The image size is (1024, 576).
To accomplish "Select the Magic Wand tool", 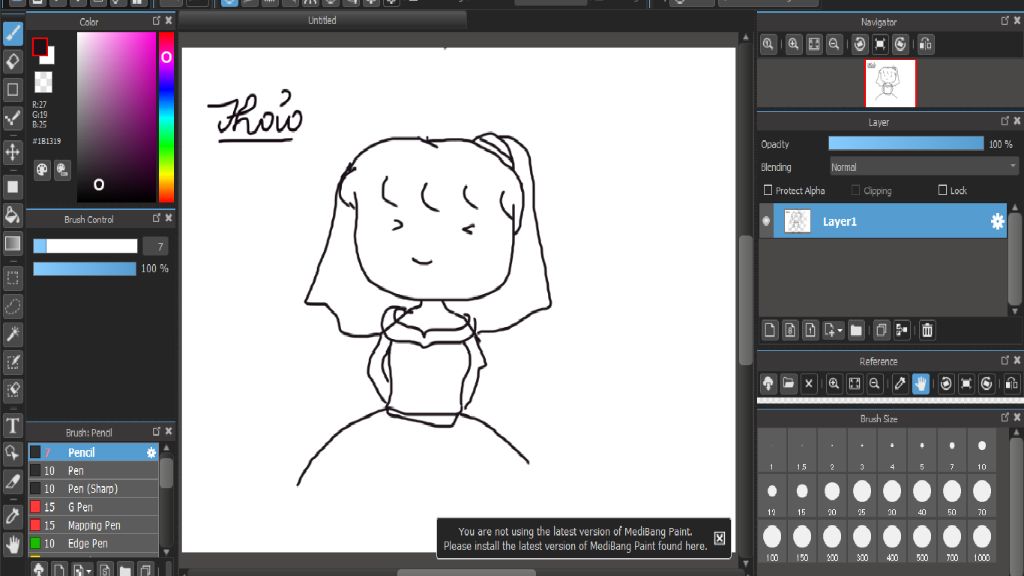I will [12, 334].
